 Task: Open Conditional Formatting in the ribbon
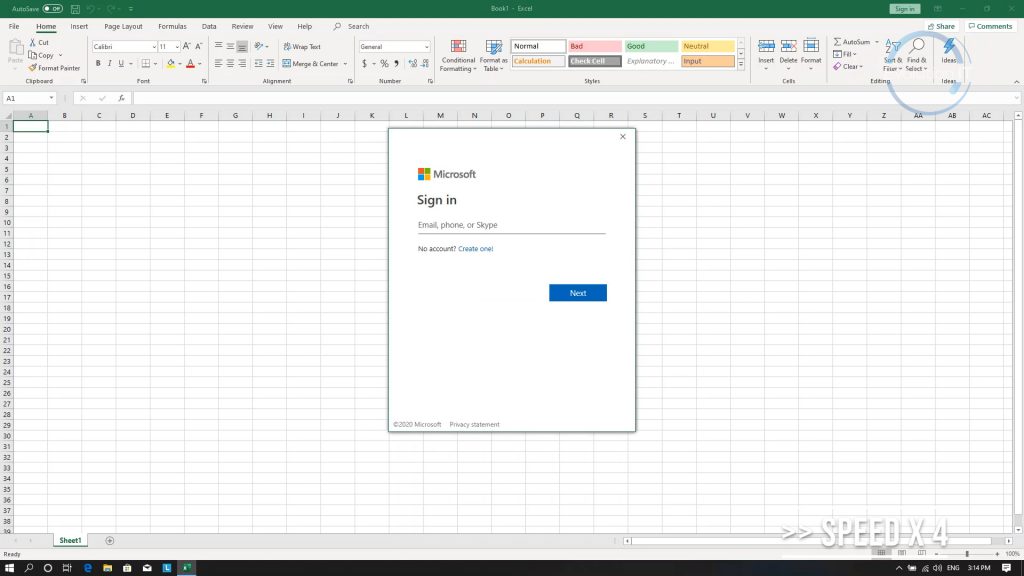point(458,56)
